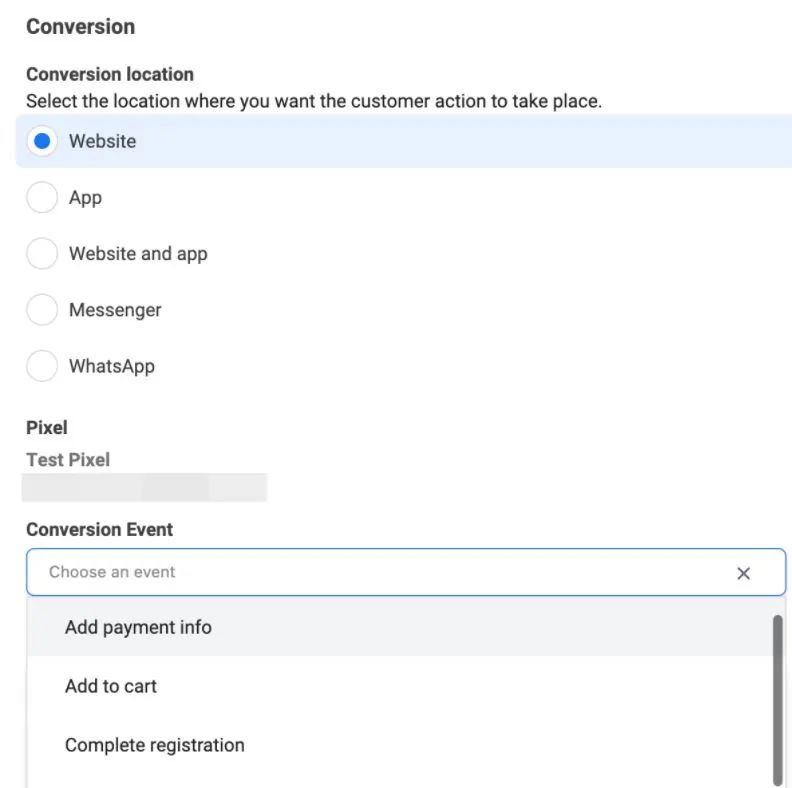The image size is (792, 788).
Task: Click the event dropdown list scrollbar
Action: [777, 698]
